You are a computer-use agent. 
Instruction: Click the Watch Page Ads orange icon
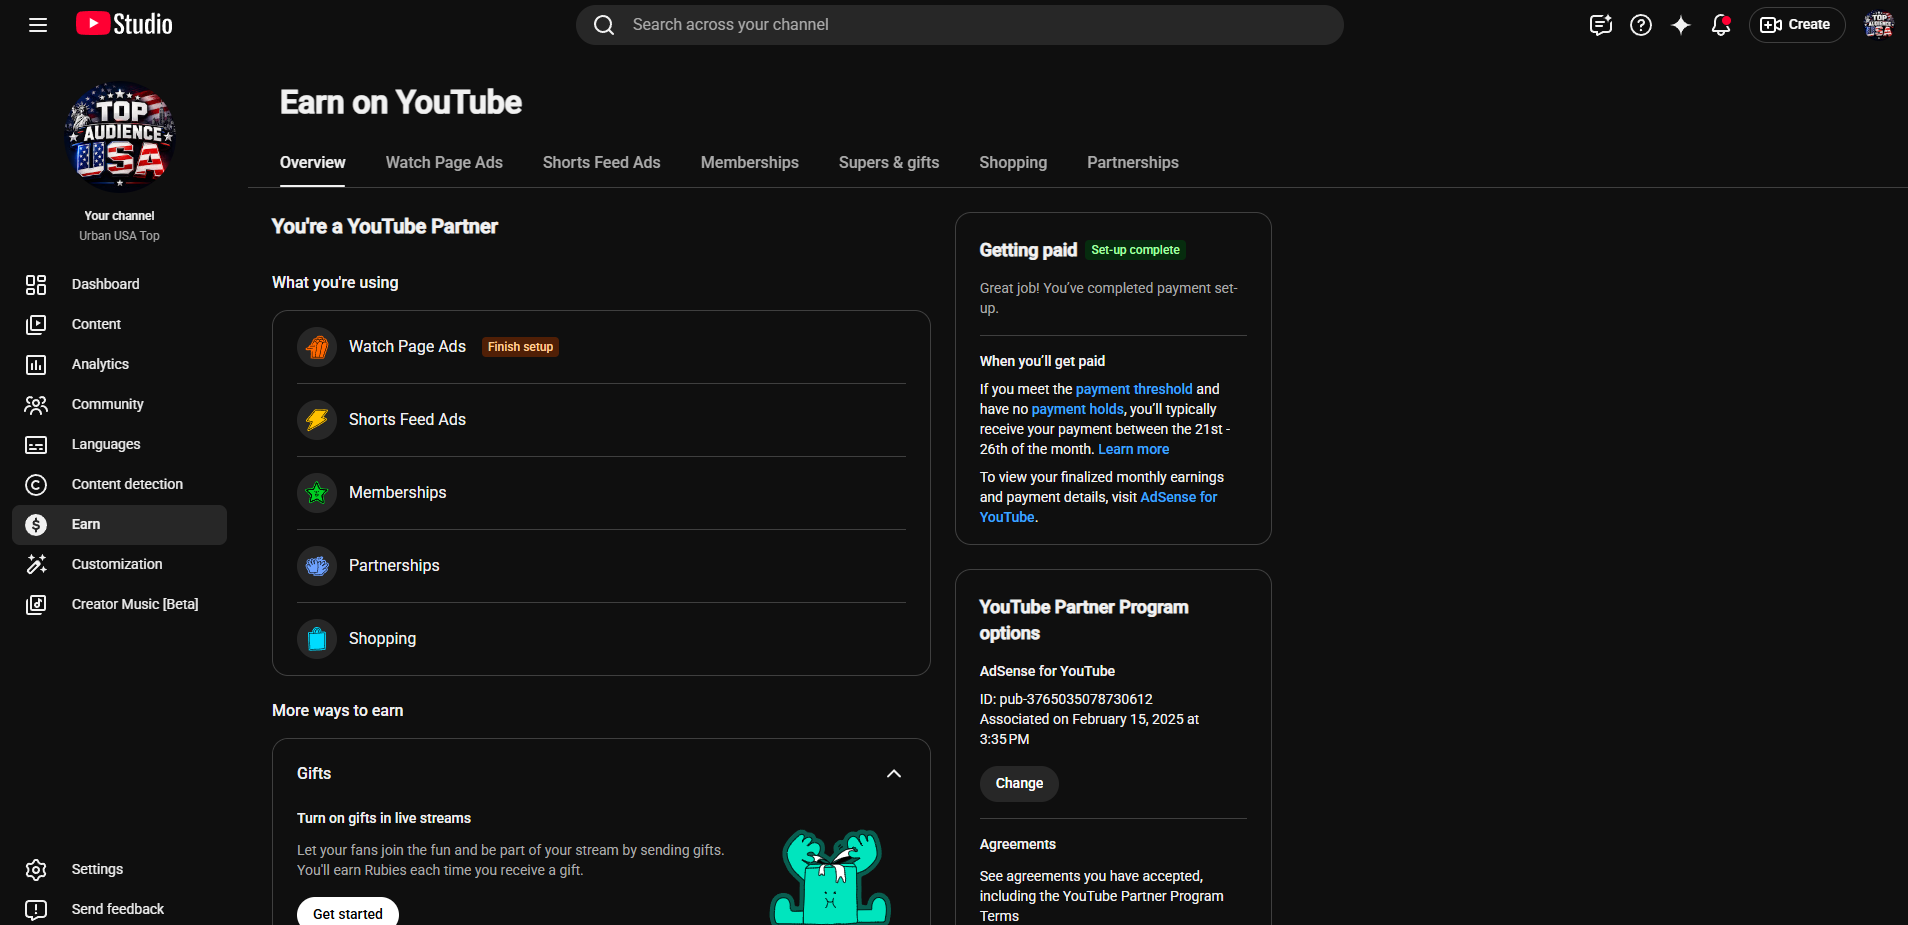pos(317,347)
